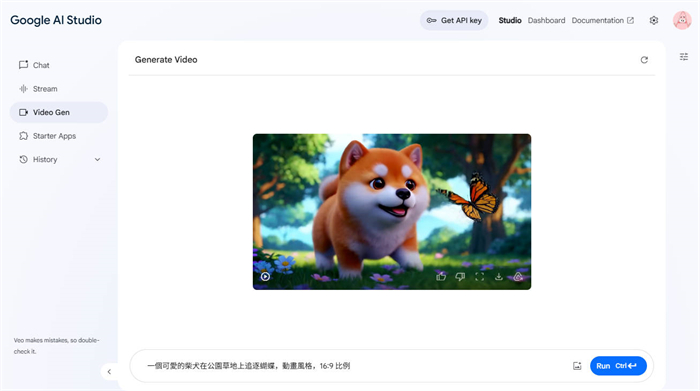
Task: Click the Generate Video heading
Action: (166, 60)
